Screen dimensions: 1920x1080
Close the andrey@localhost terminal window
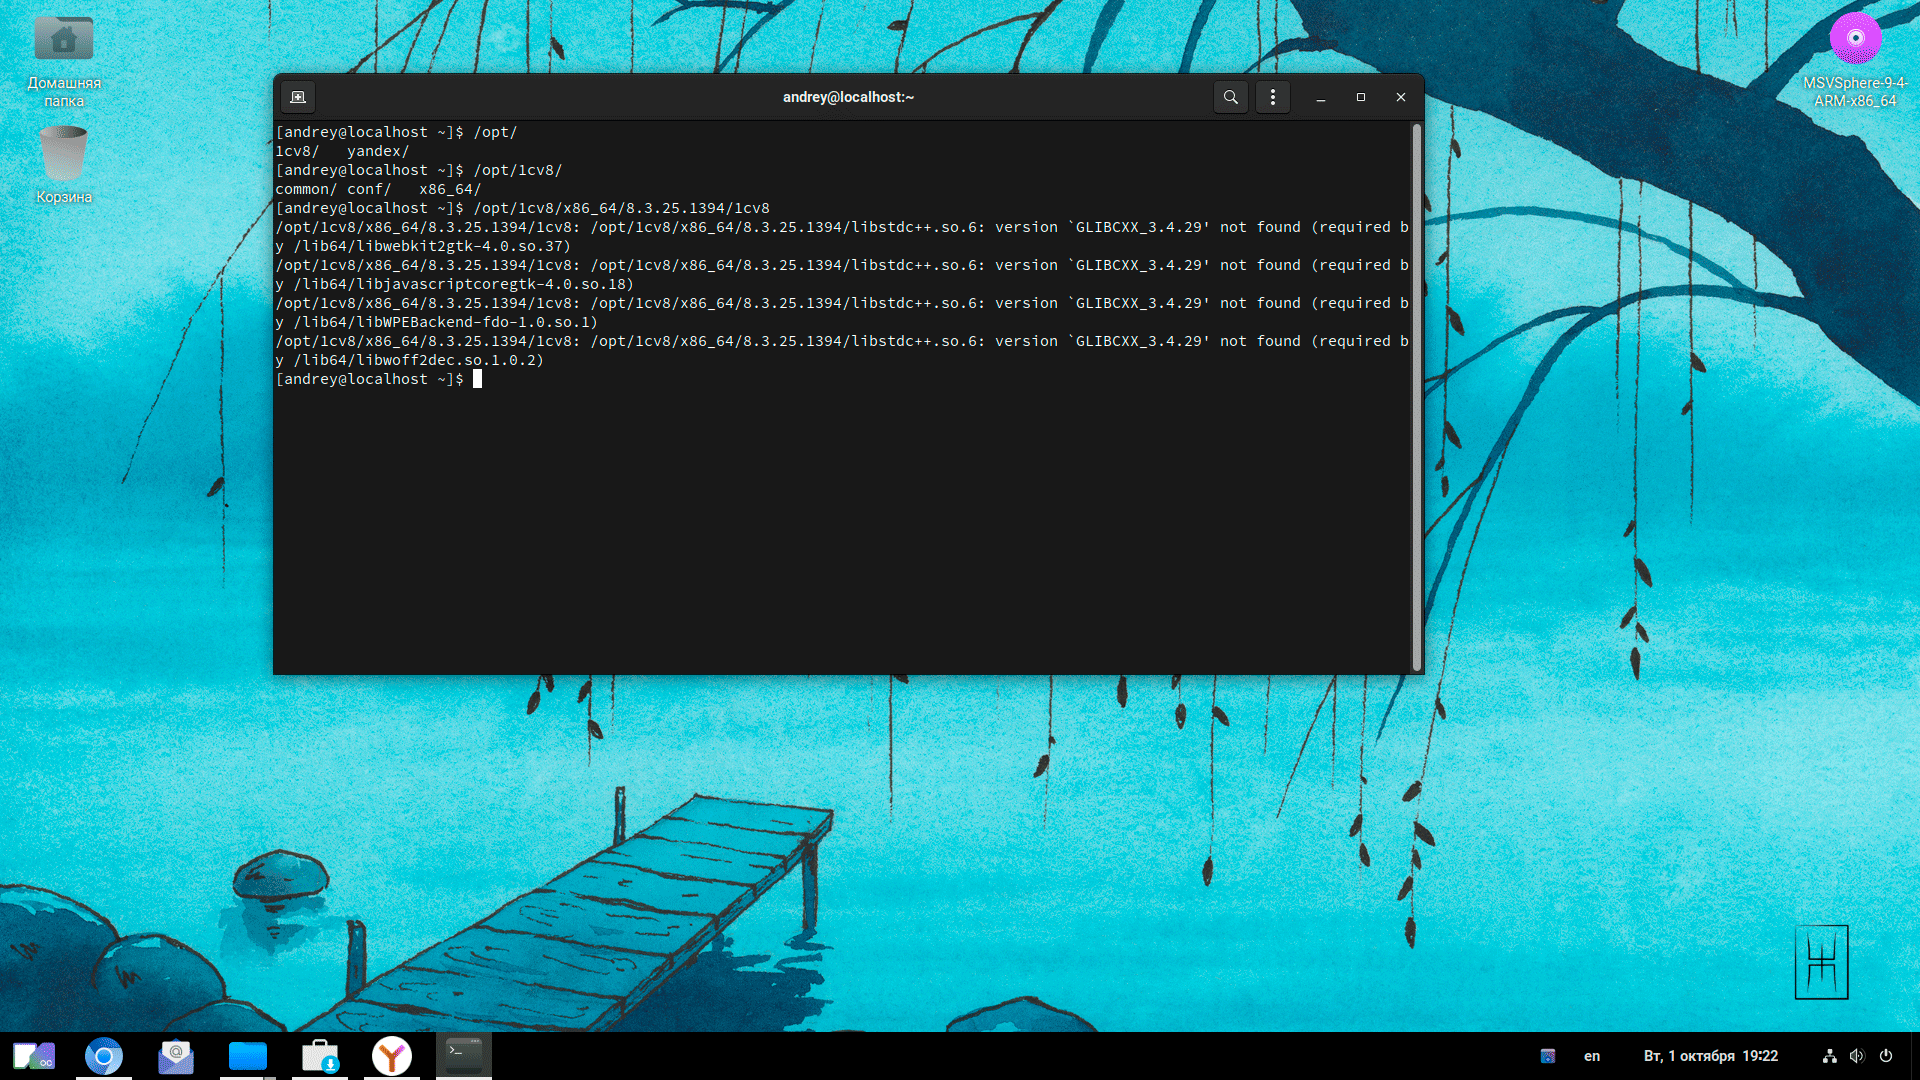1401,97
